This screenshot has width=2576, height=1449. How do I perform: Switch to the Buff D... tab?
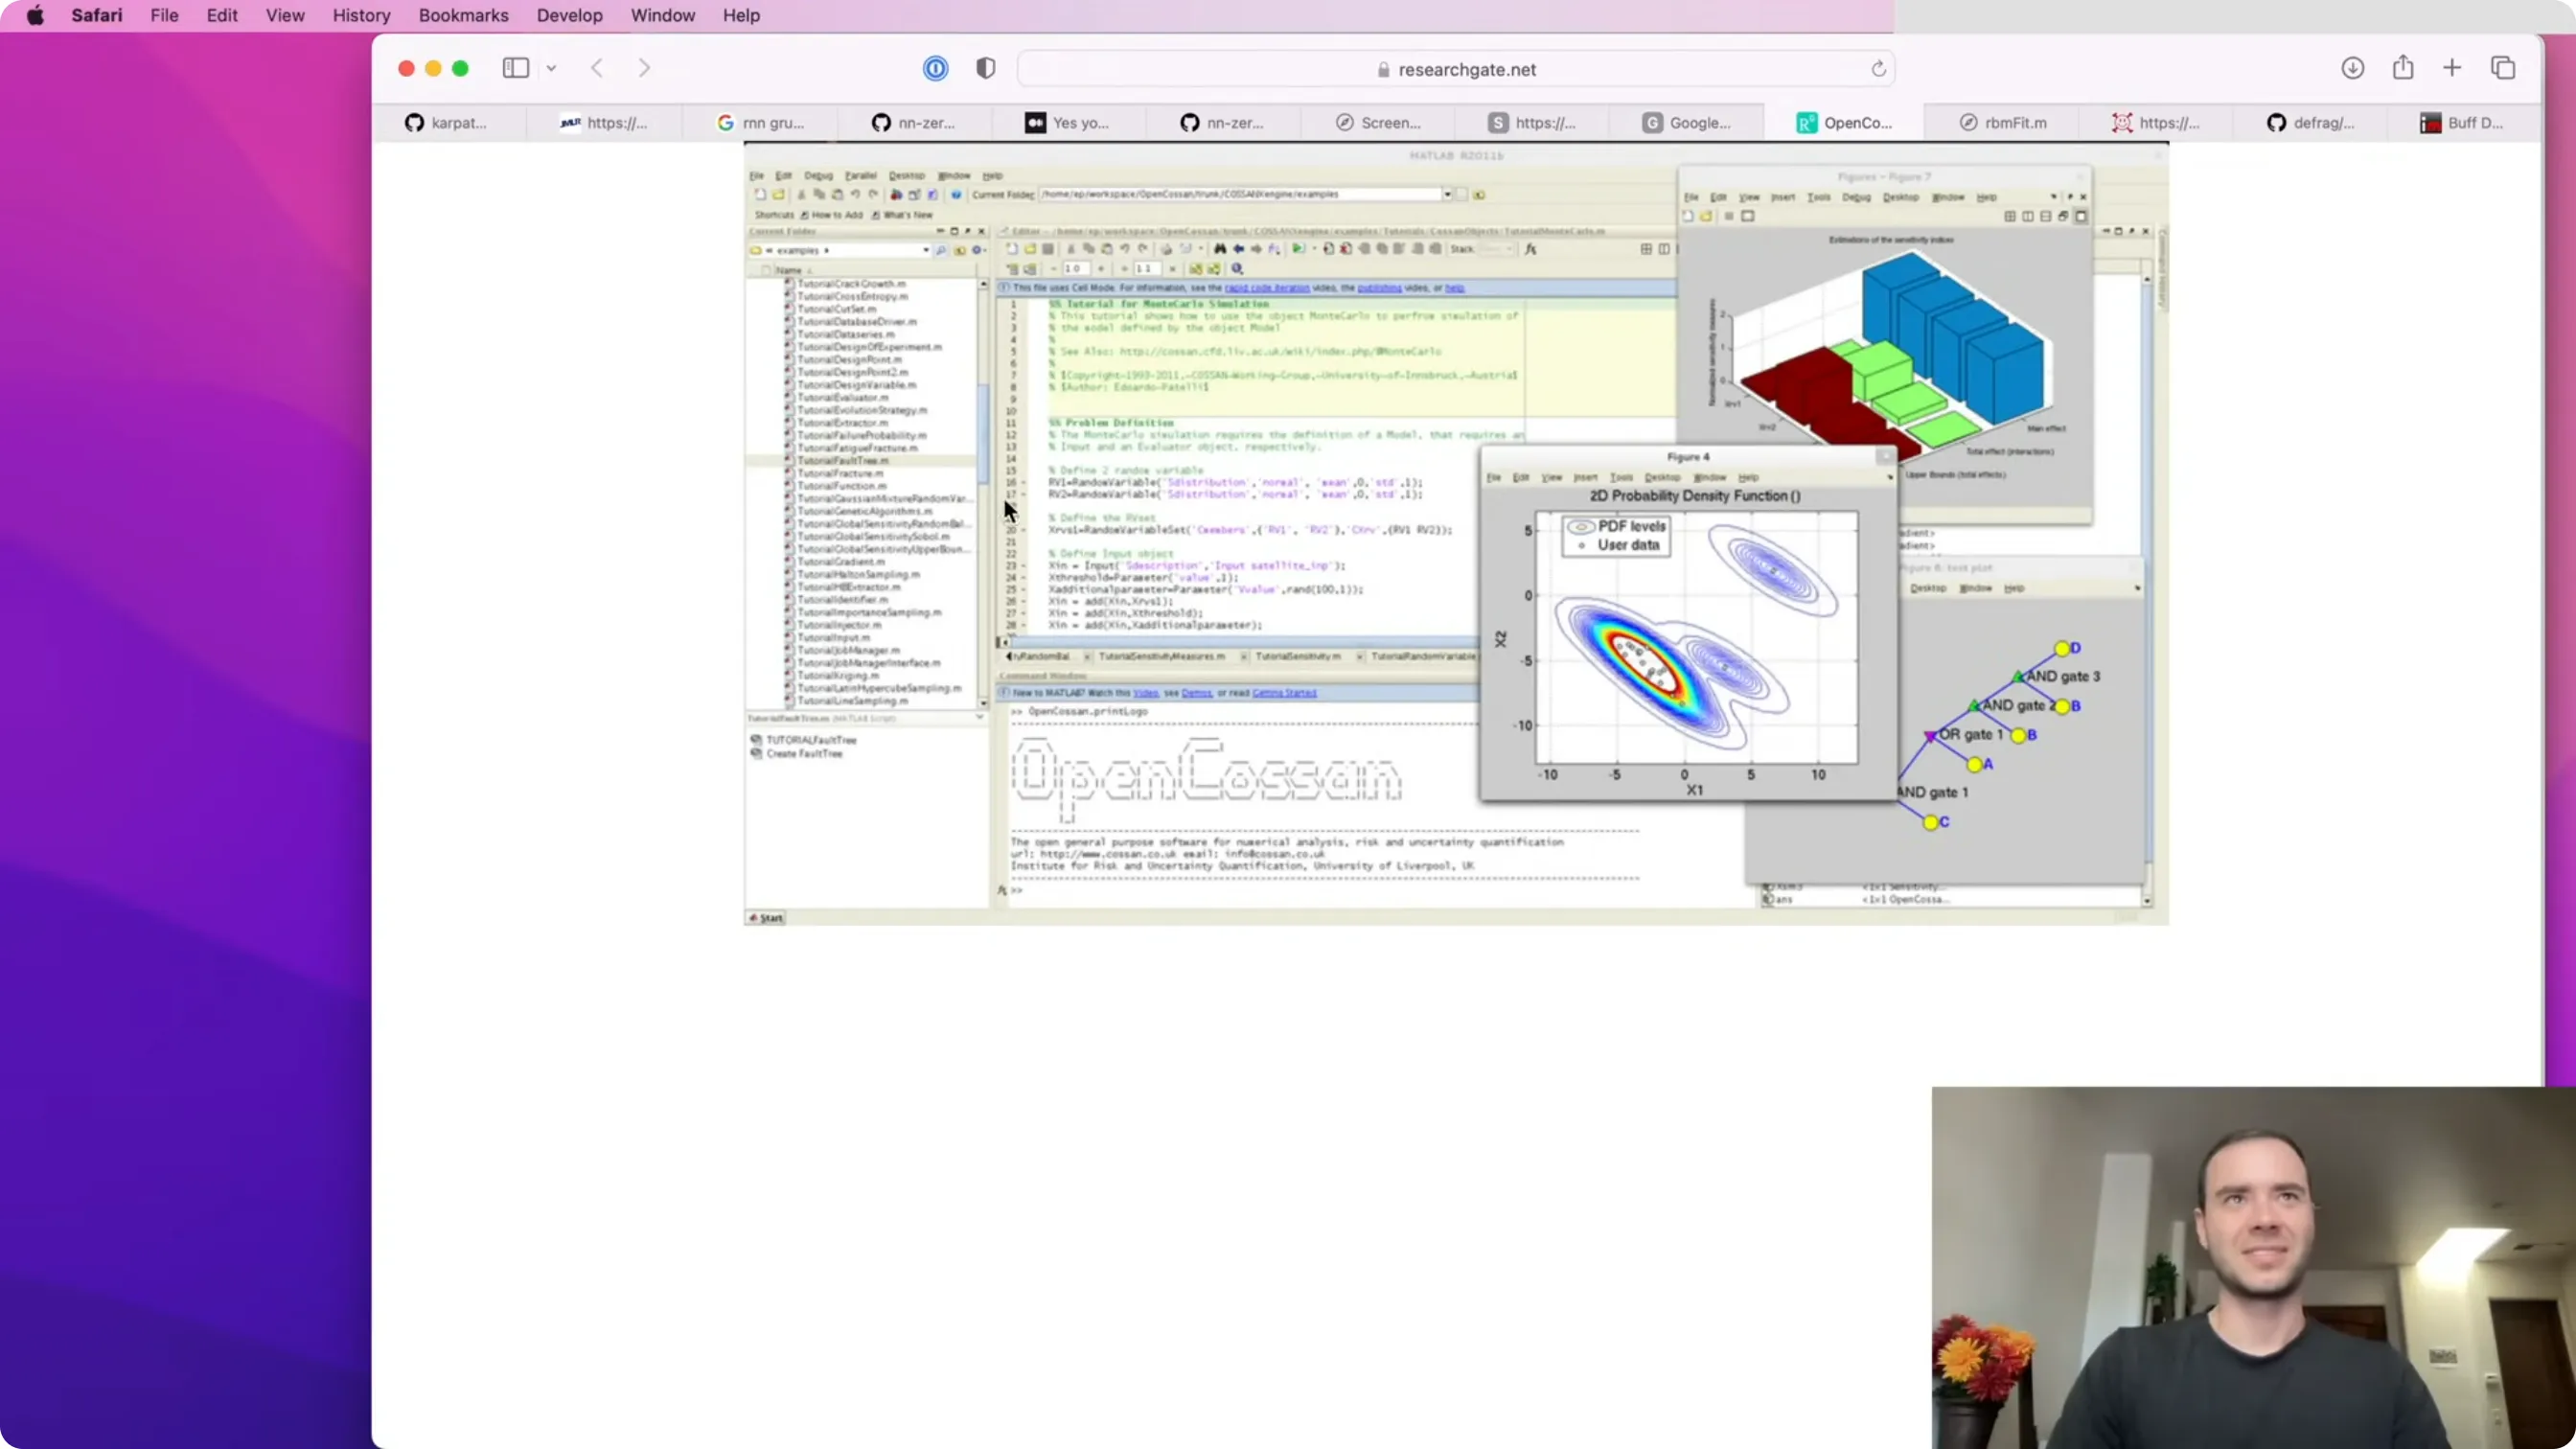click(2463, 123)
